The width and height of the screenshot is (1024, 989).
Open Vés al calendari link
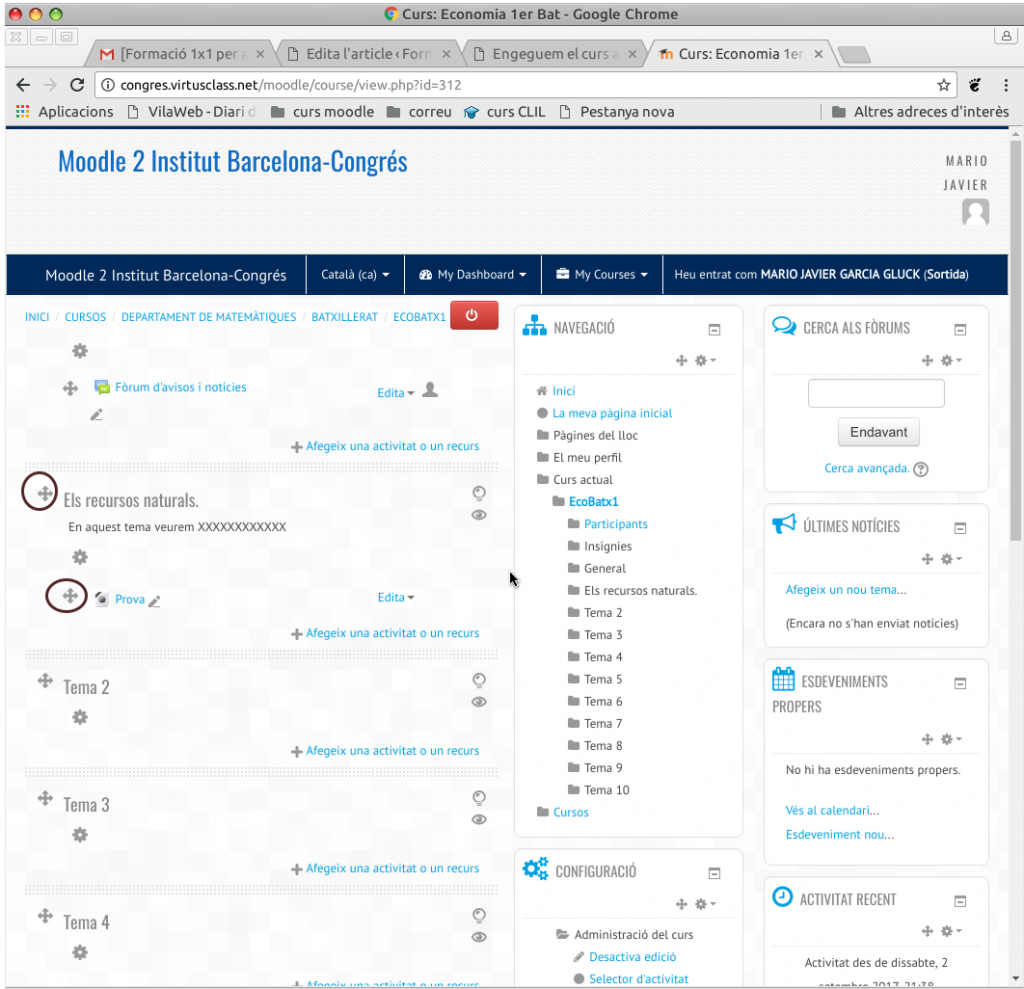coord(832,811)
